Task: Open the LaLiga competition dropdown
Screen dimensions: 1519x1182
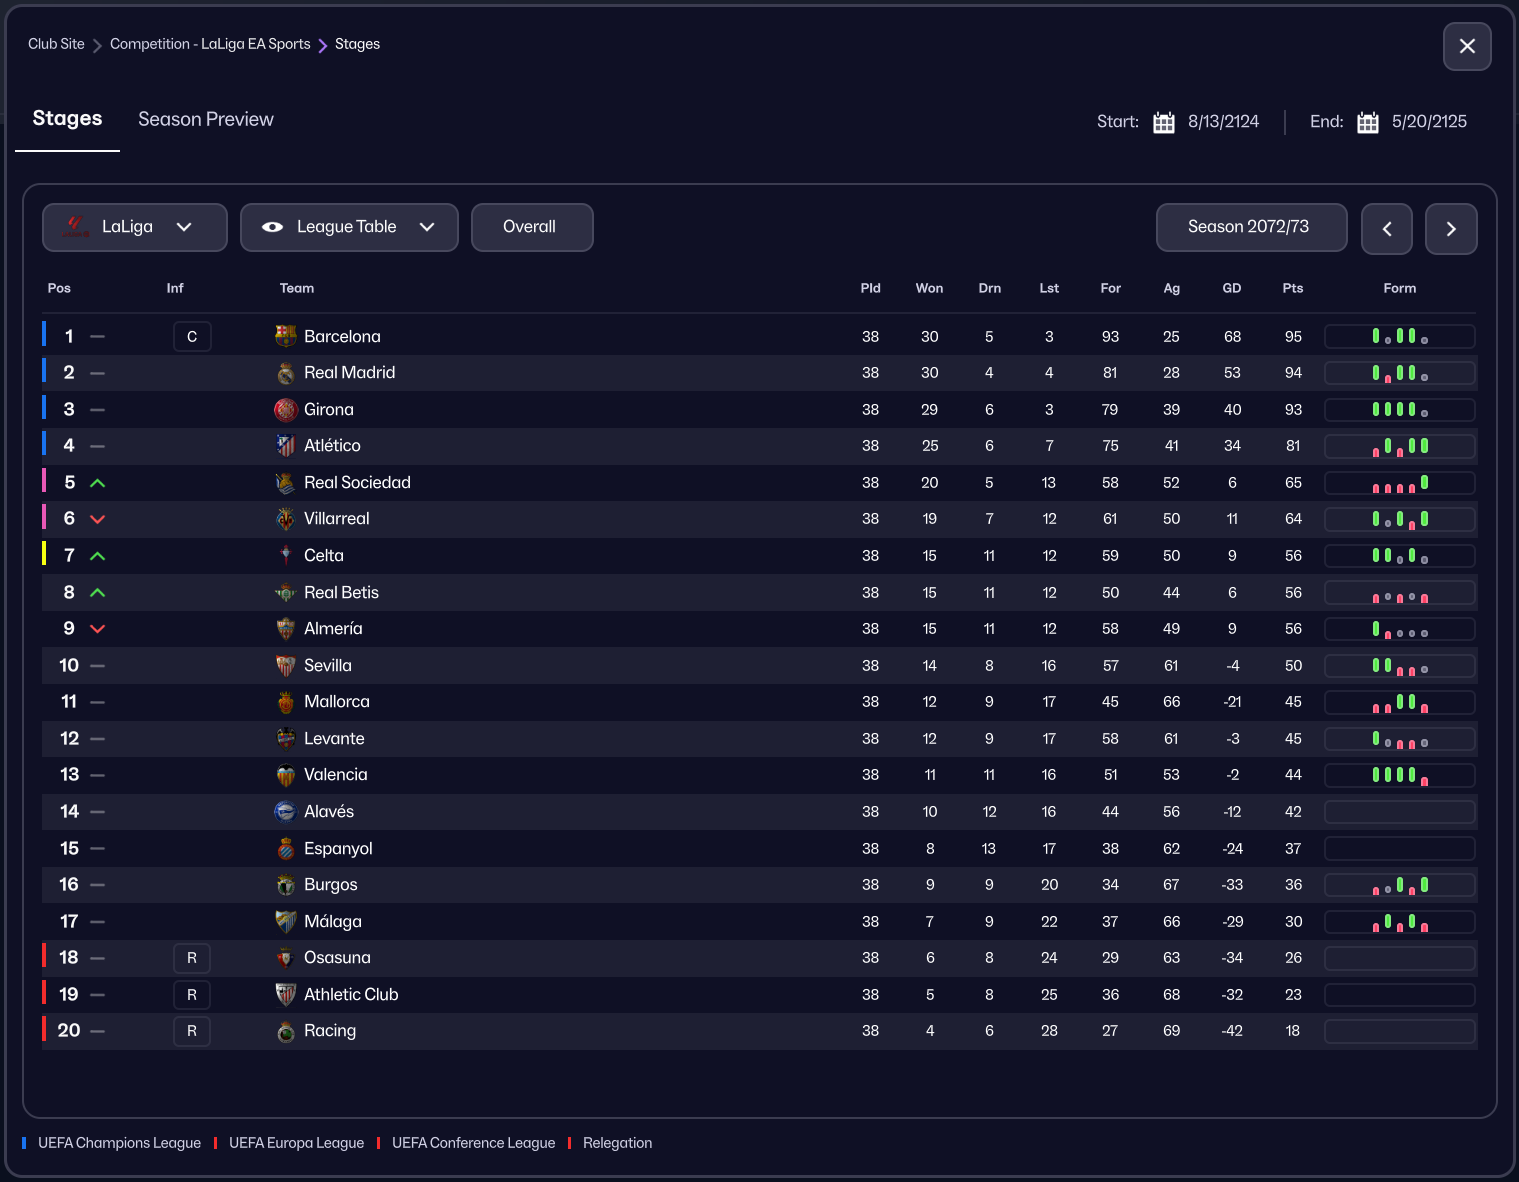Action: pyautogui.click(x=135, y=227)
